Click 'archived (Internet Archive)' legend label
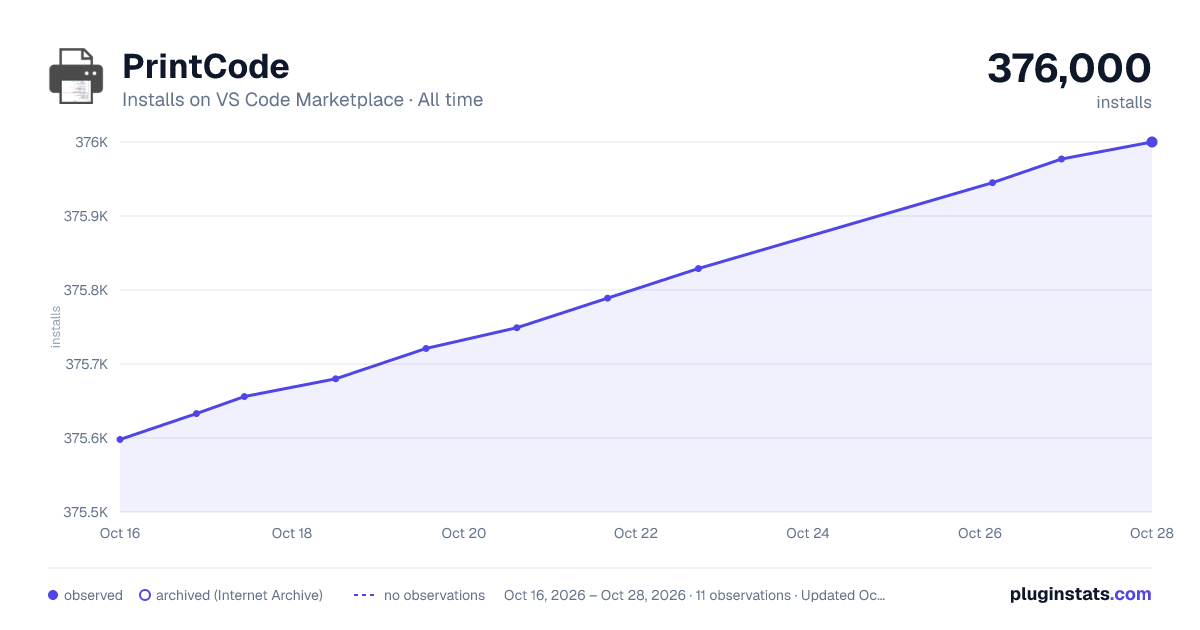Image resolution: width=1200 pixels, height=630 pixels. [239, 595]
